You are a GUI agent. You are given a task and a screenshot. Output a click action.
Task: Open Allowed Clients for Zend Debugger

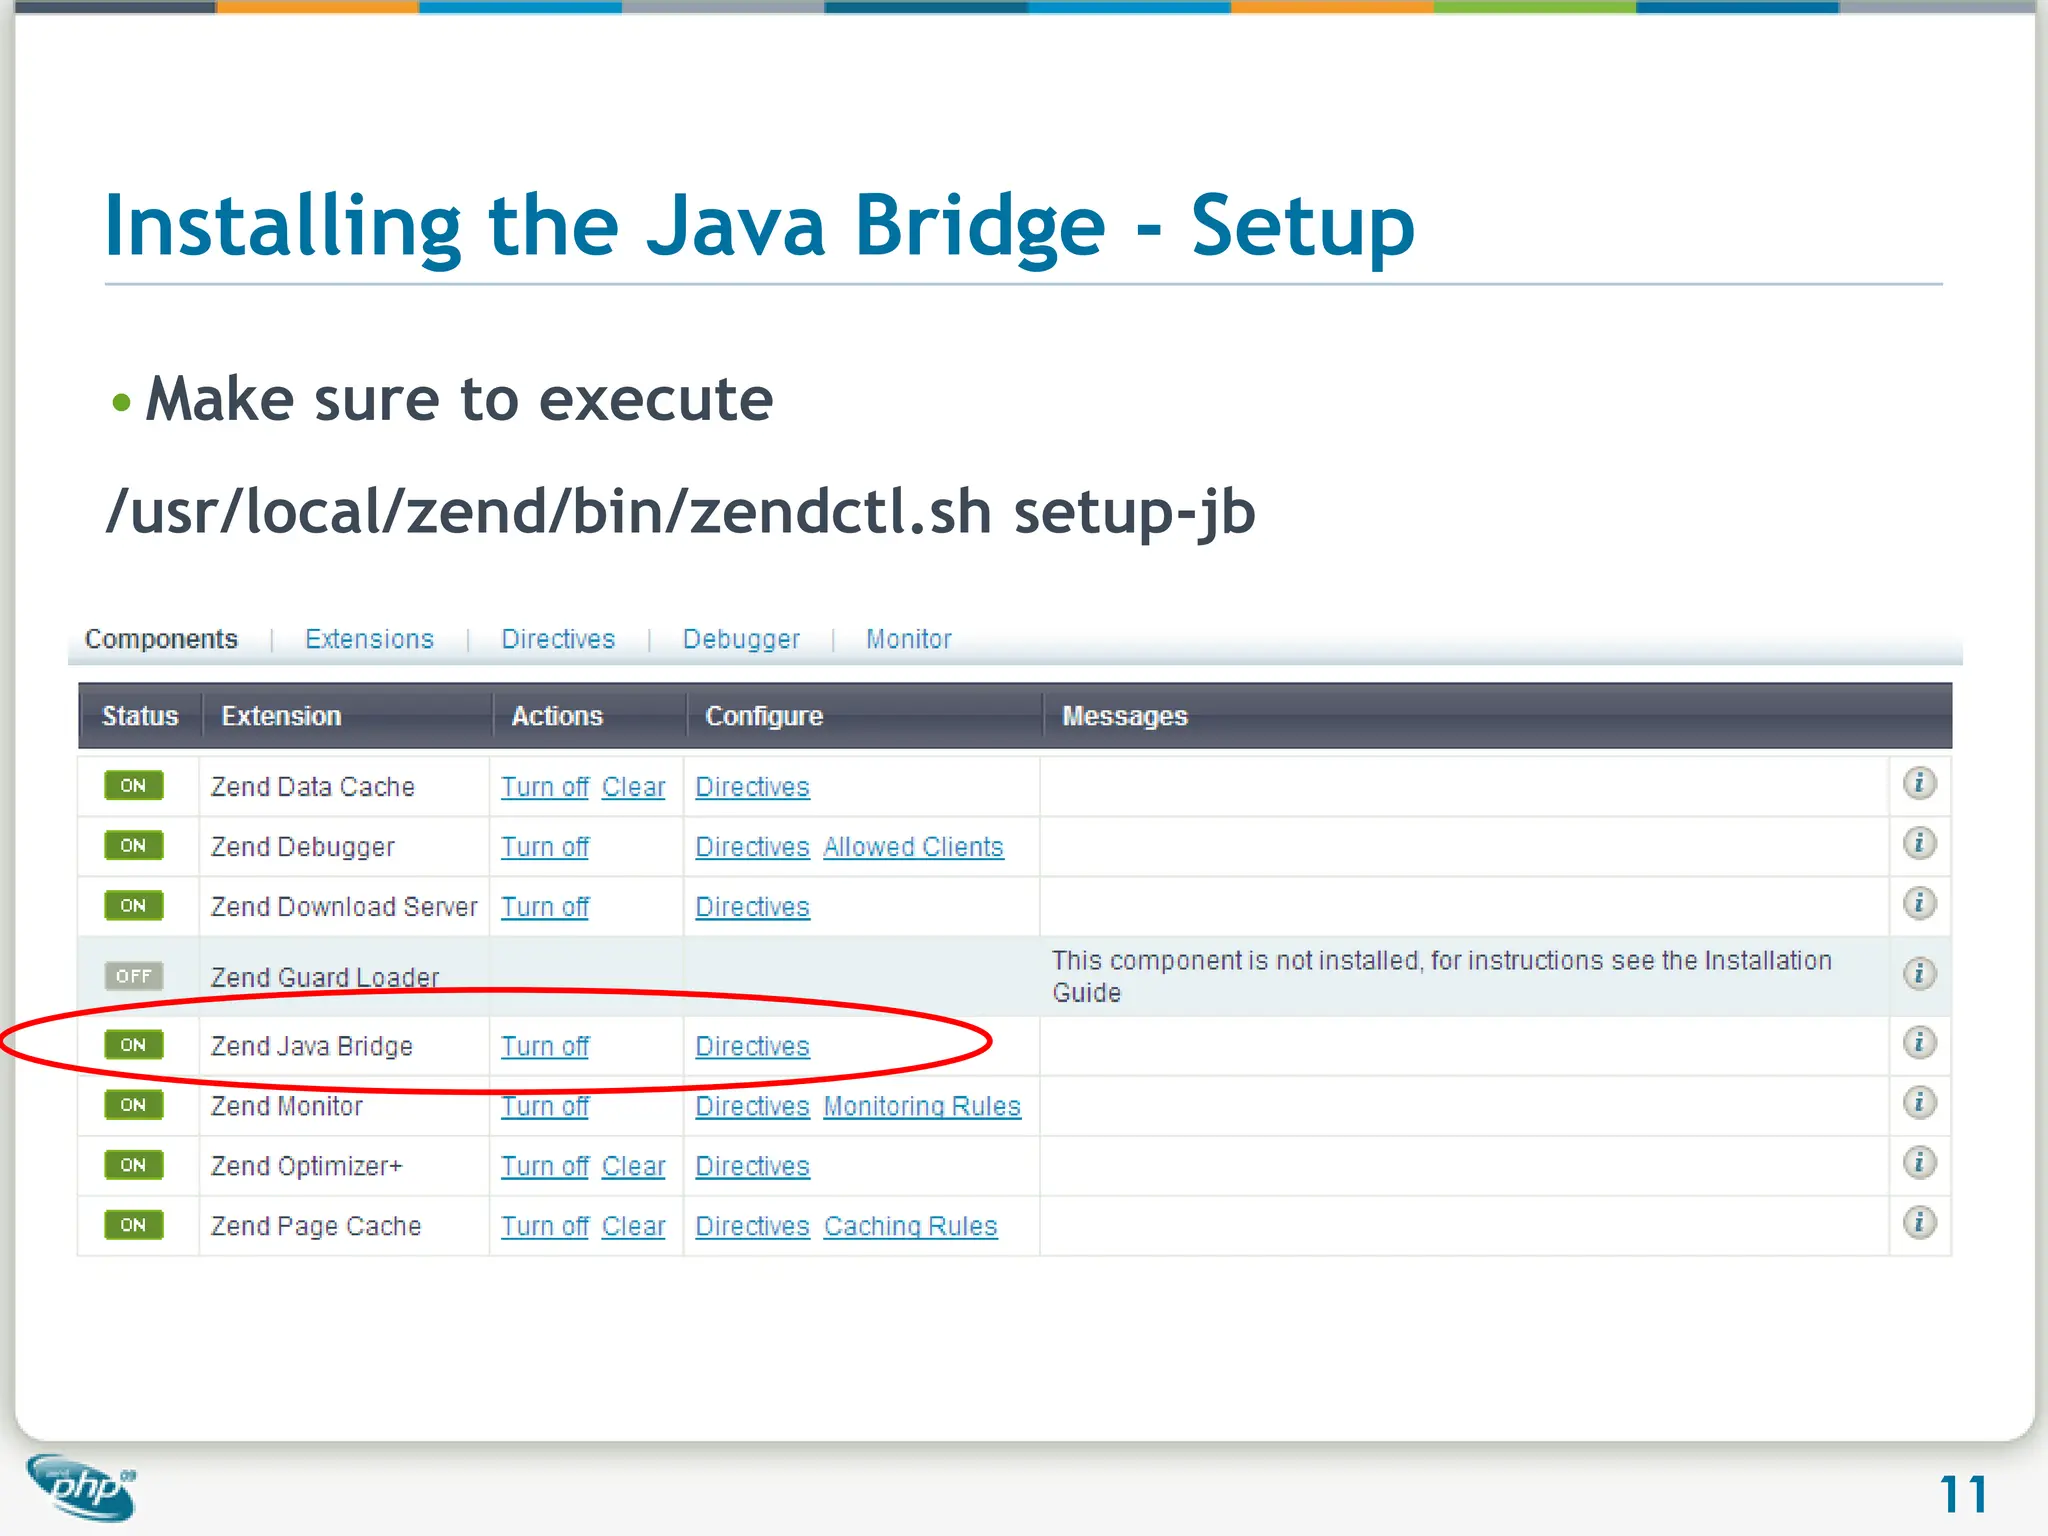(x=913, y=847)
